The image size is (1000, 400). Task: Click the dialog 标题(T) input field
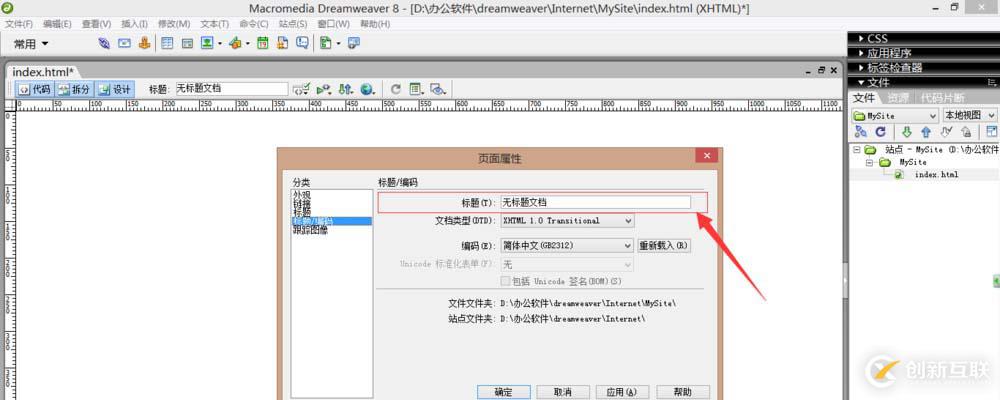(x=595, y=202)
